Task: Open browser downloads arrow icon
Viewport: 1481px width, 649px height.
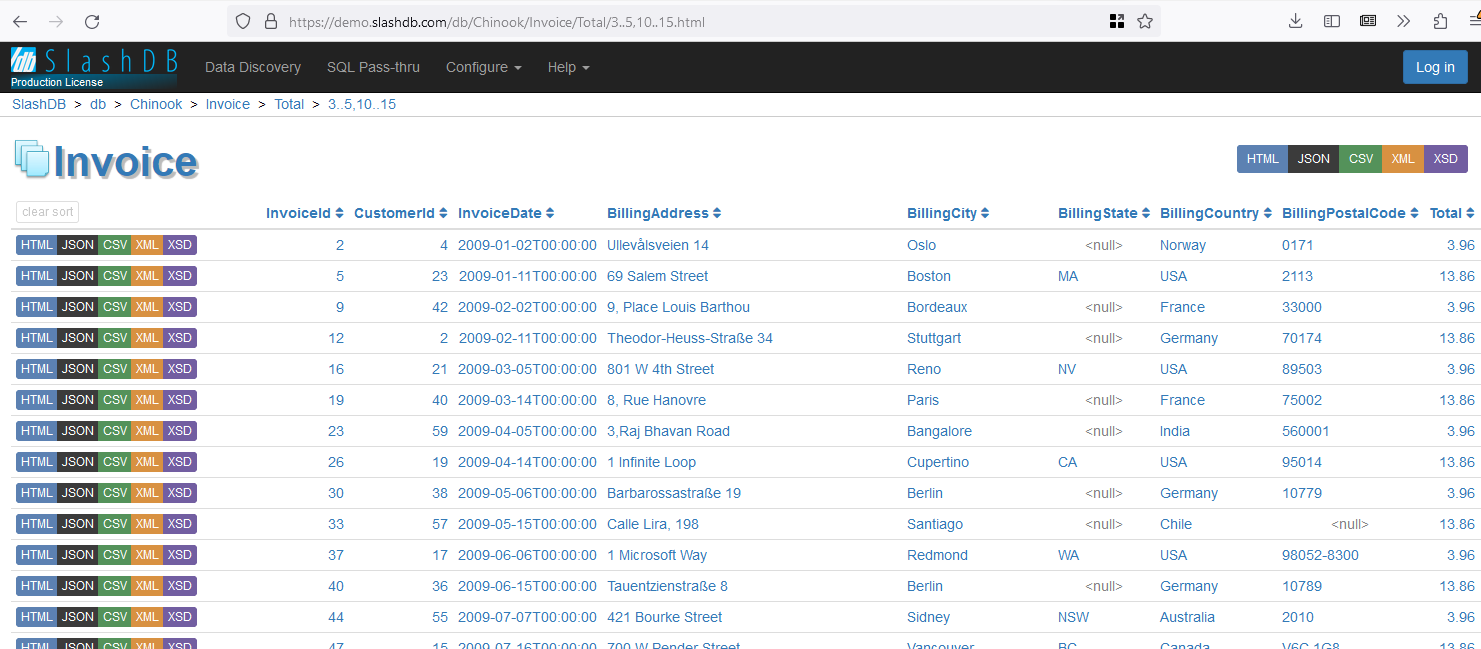Action: pos(1296,21)
